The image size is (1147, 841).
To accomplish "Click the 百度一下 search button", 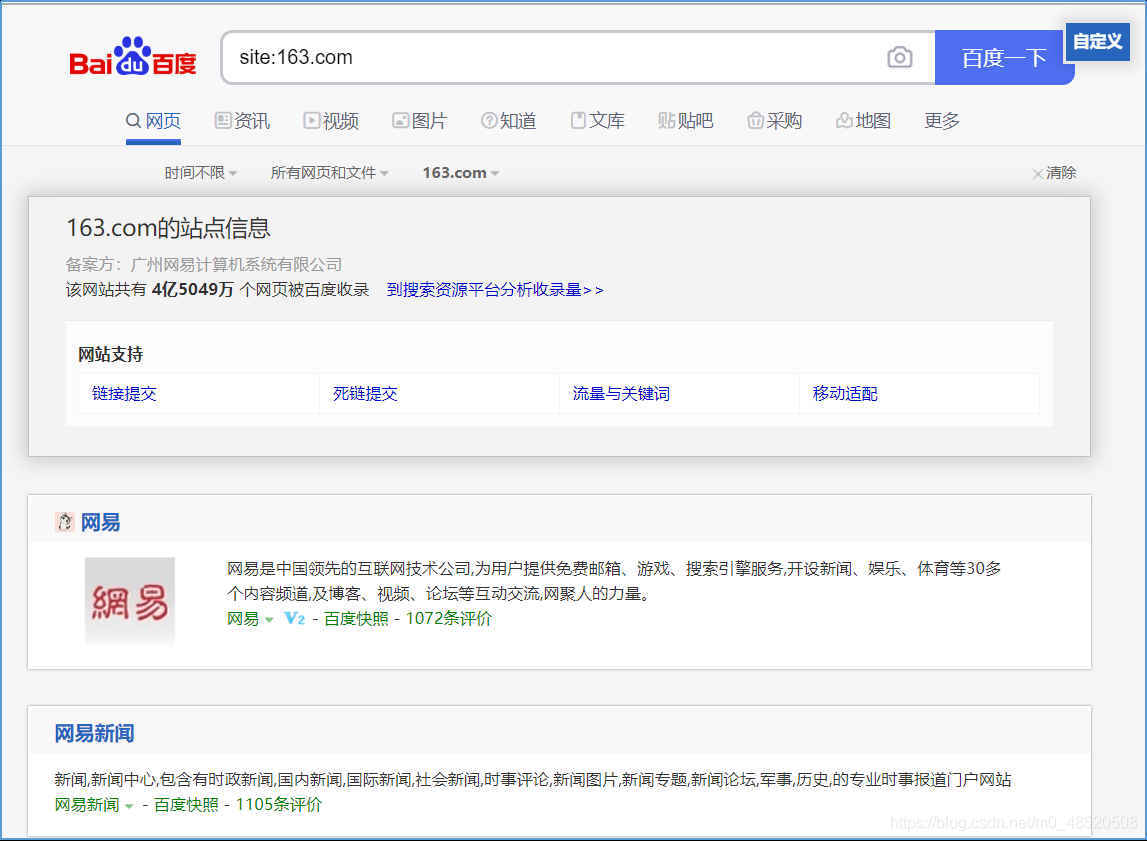I will (1004, 58).
